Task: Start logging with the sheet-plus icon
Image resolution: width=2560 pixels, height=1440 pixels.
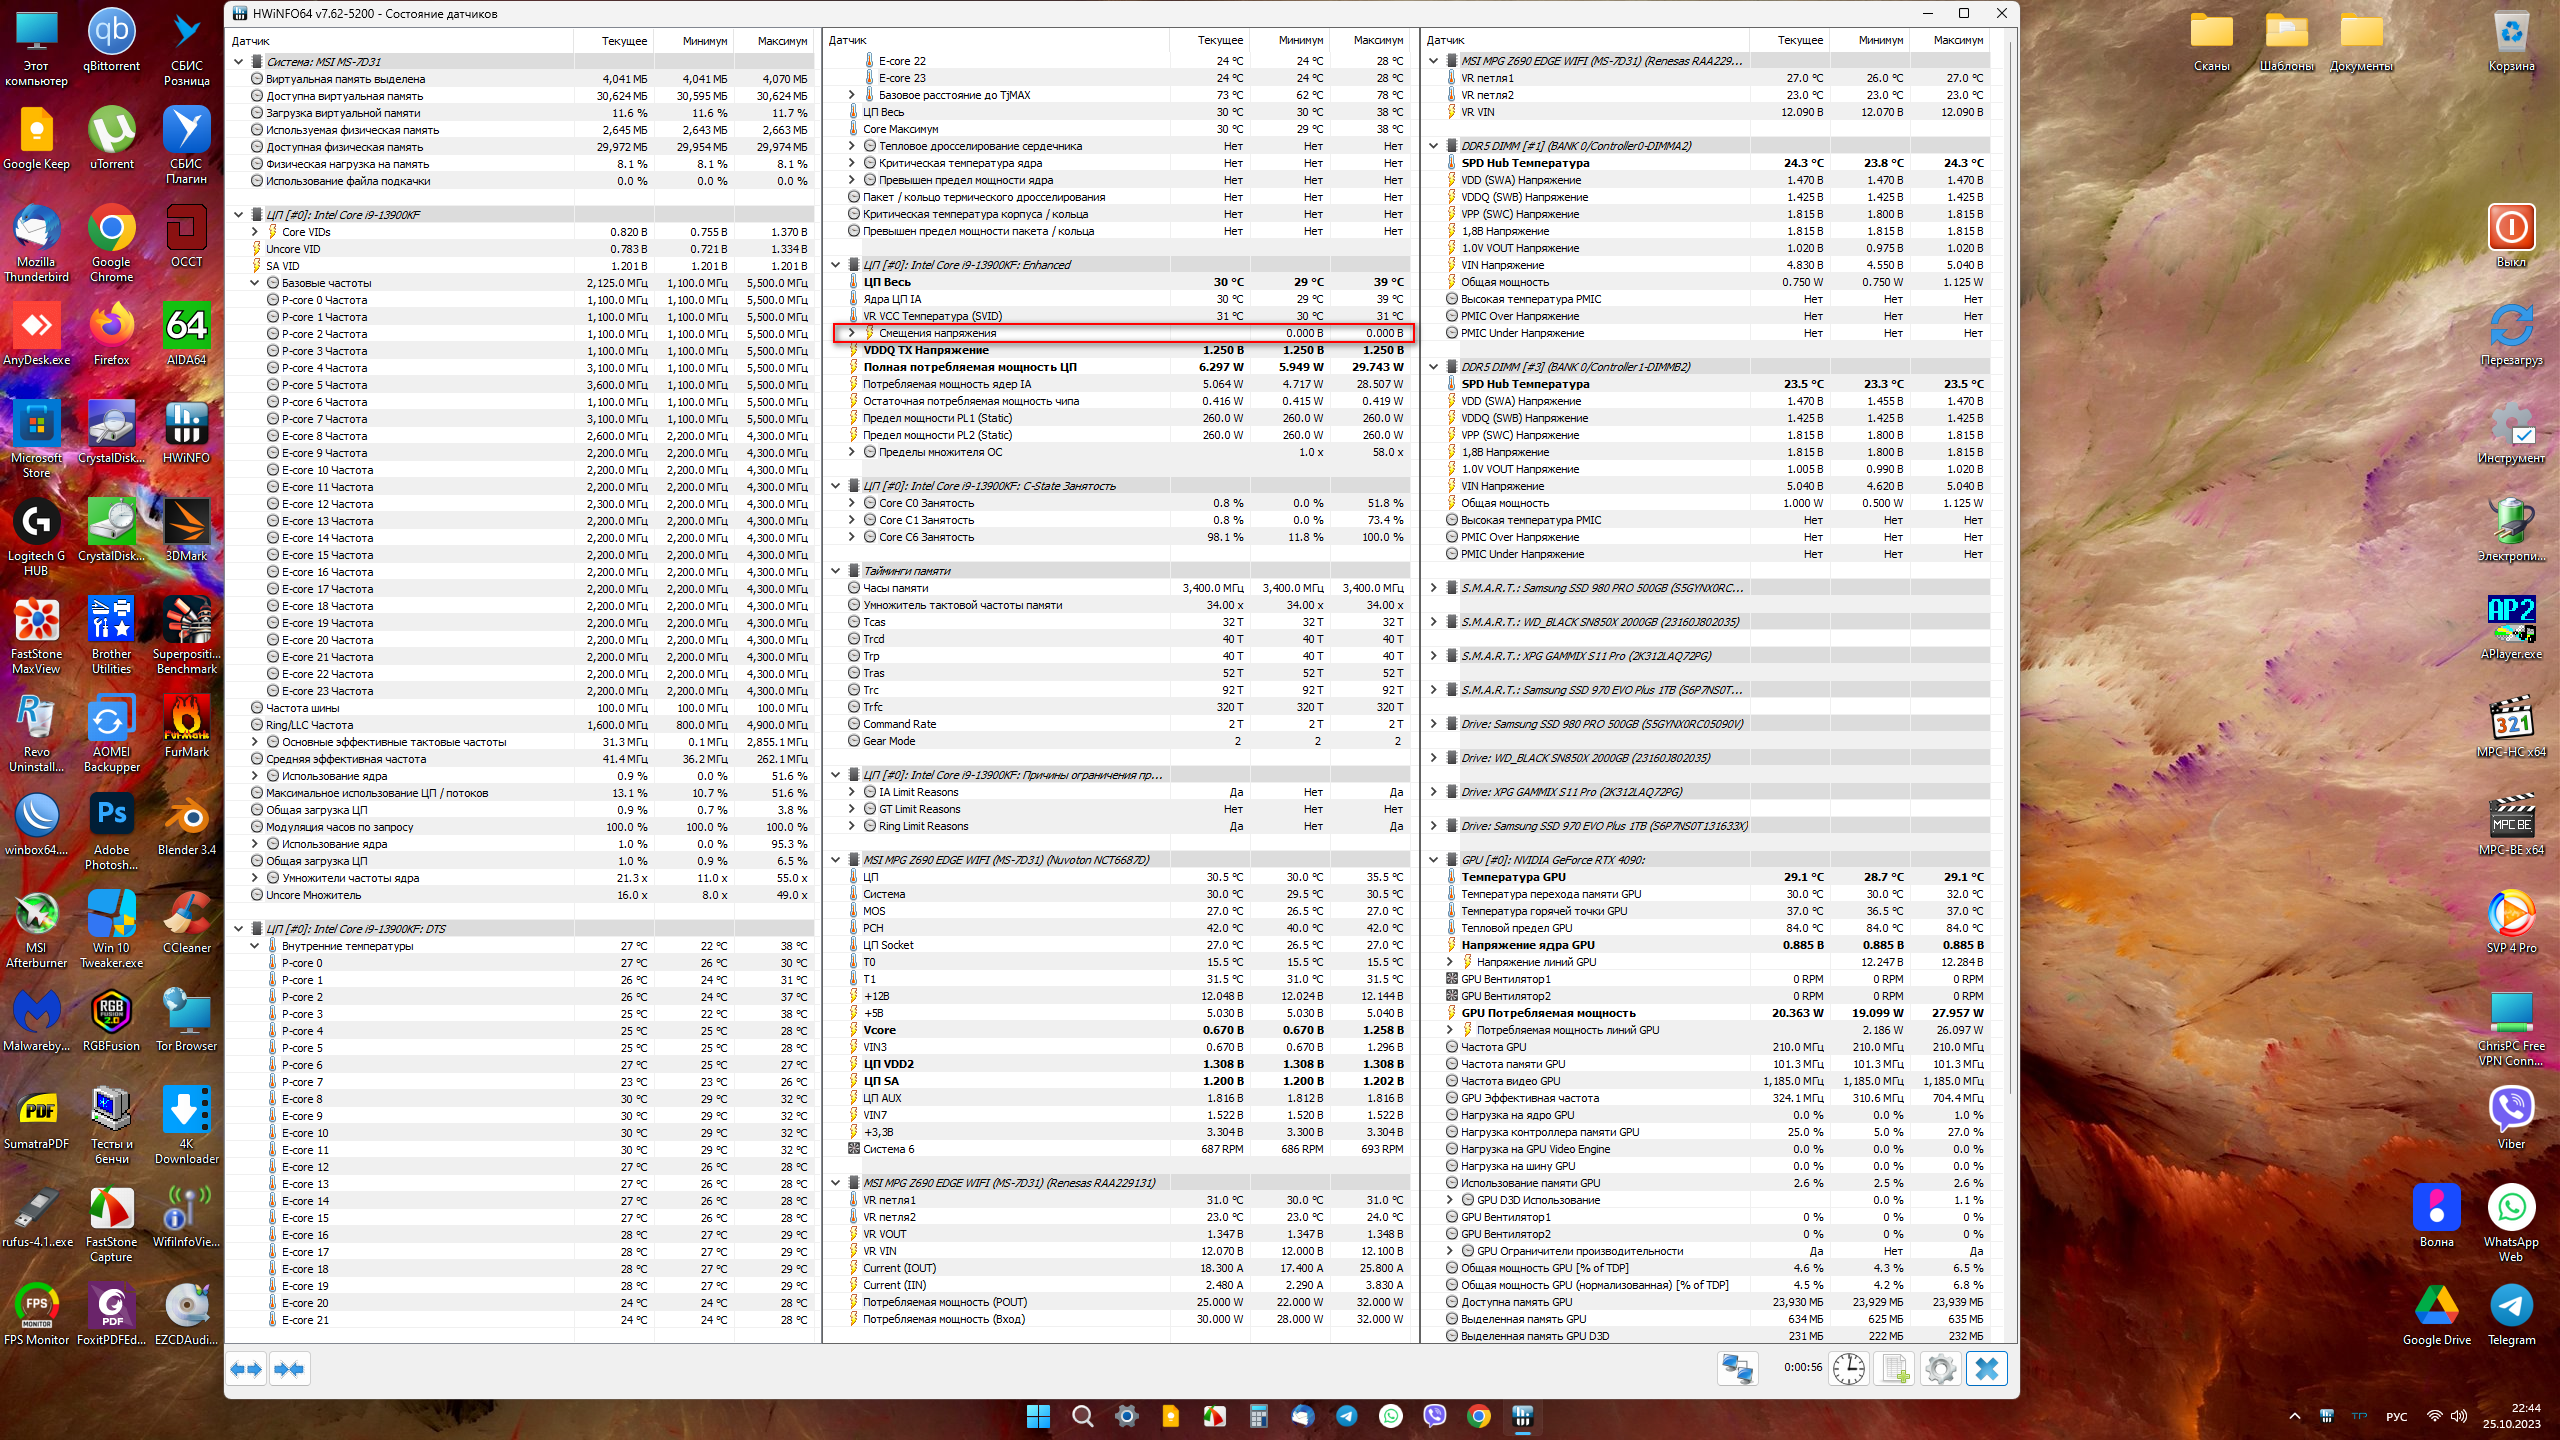Action: tap(1894, 1368)
